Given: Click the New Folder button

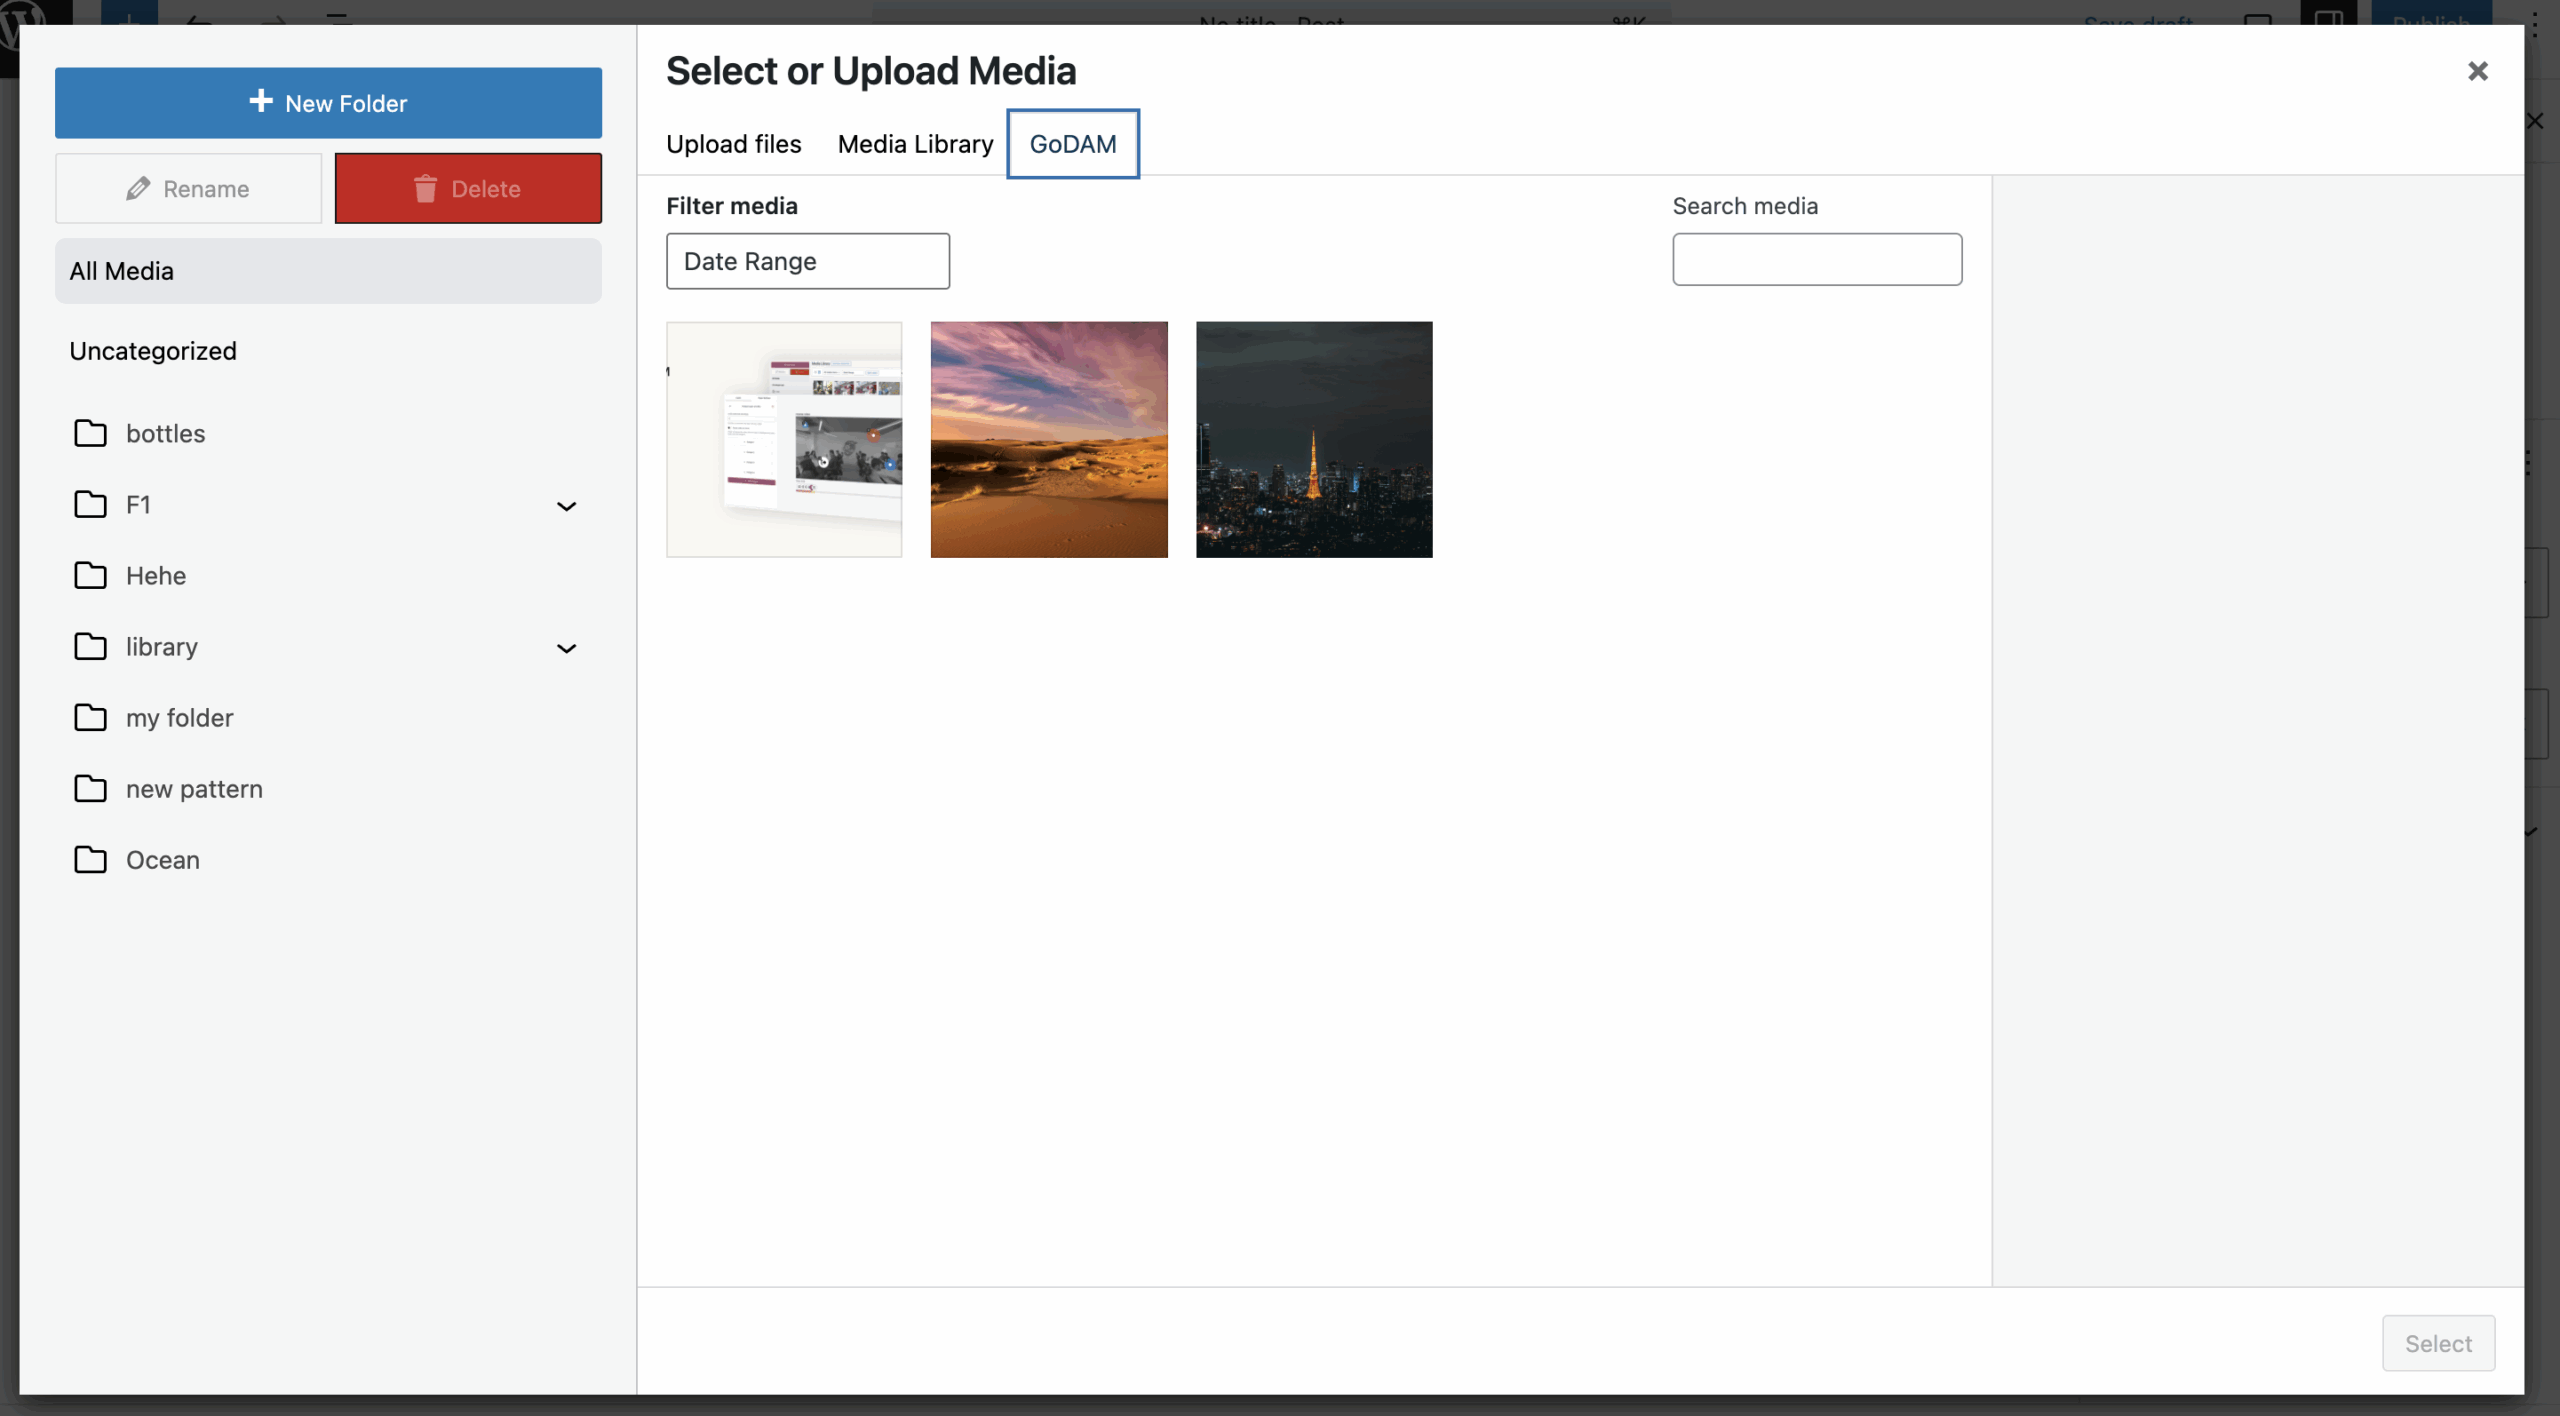Looking at the screenshot, I should [x=328, y=102].
